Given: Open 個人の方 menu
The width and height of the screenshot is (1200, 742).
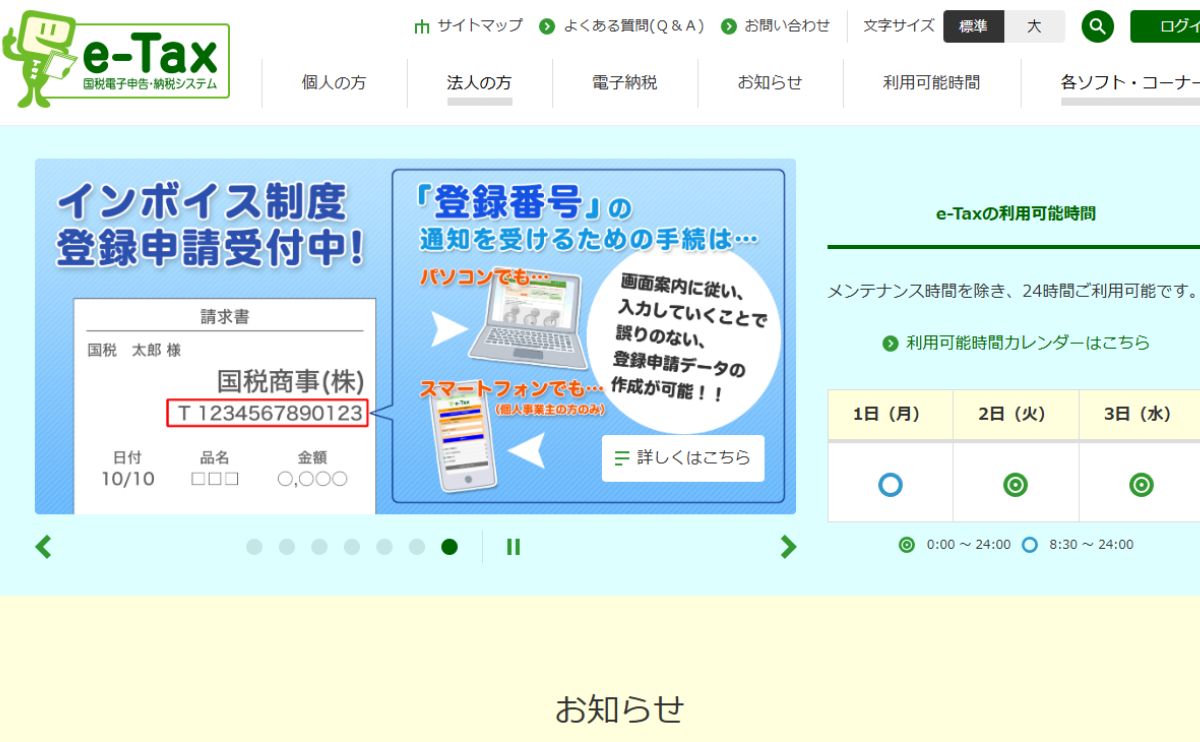Looking at the screenshot, I should (x=334, y=83).
